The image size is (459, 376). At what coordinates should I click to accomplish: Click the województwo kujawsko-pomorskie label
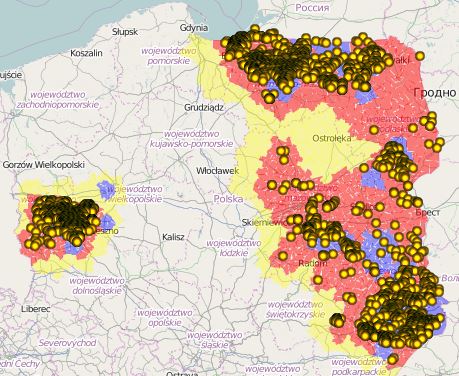tap(191, 139)
